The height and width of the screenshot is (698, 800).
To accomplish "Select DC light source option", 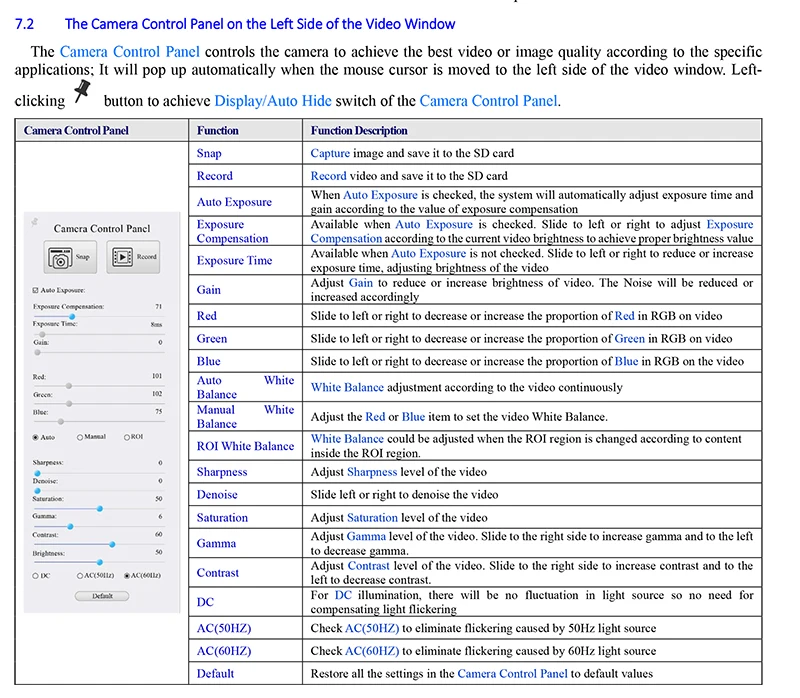I will click(x=36, y=576).
